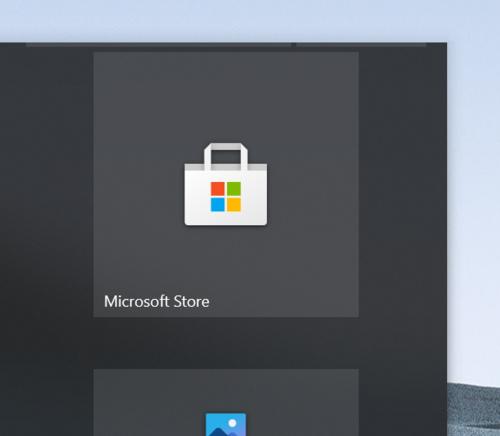Click the empty Start menu area left of the tiles
The width and height of the screenshot is (500, 436).
tap(47, 233)
